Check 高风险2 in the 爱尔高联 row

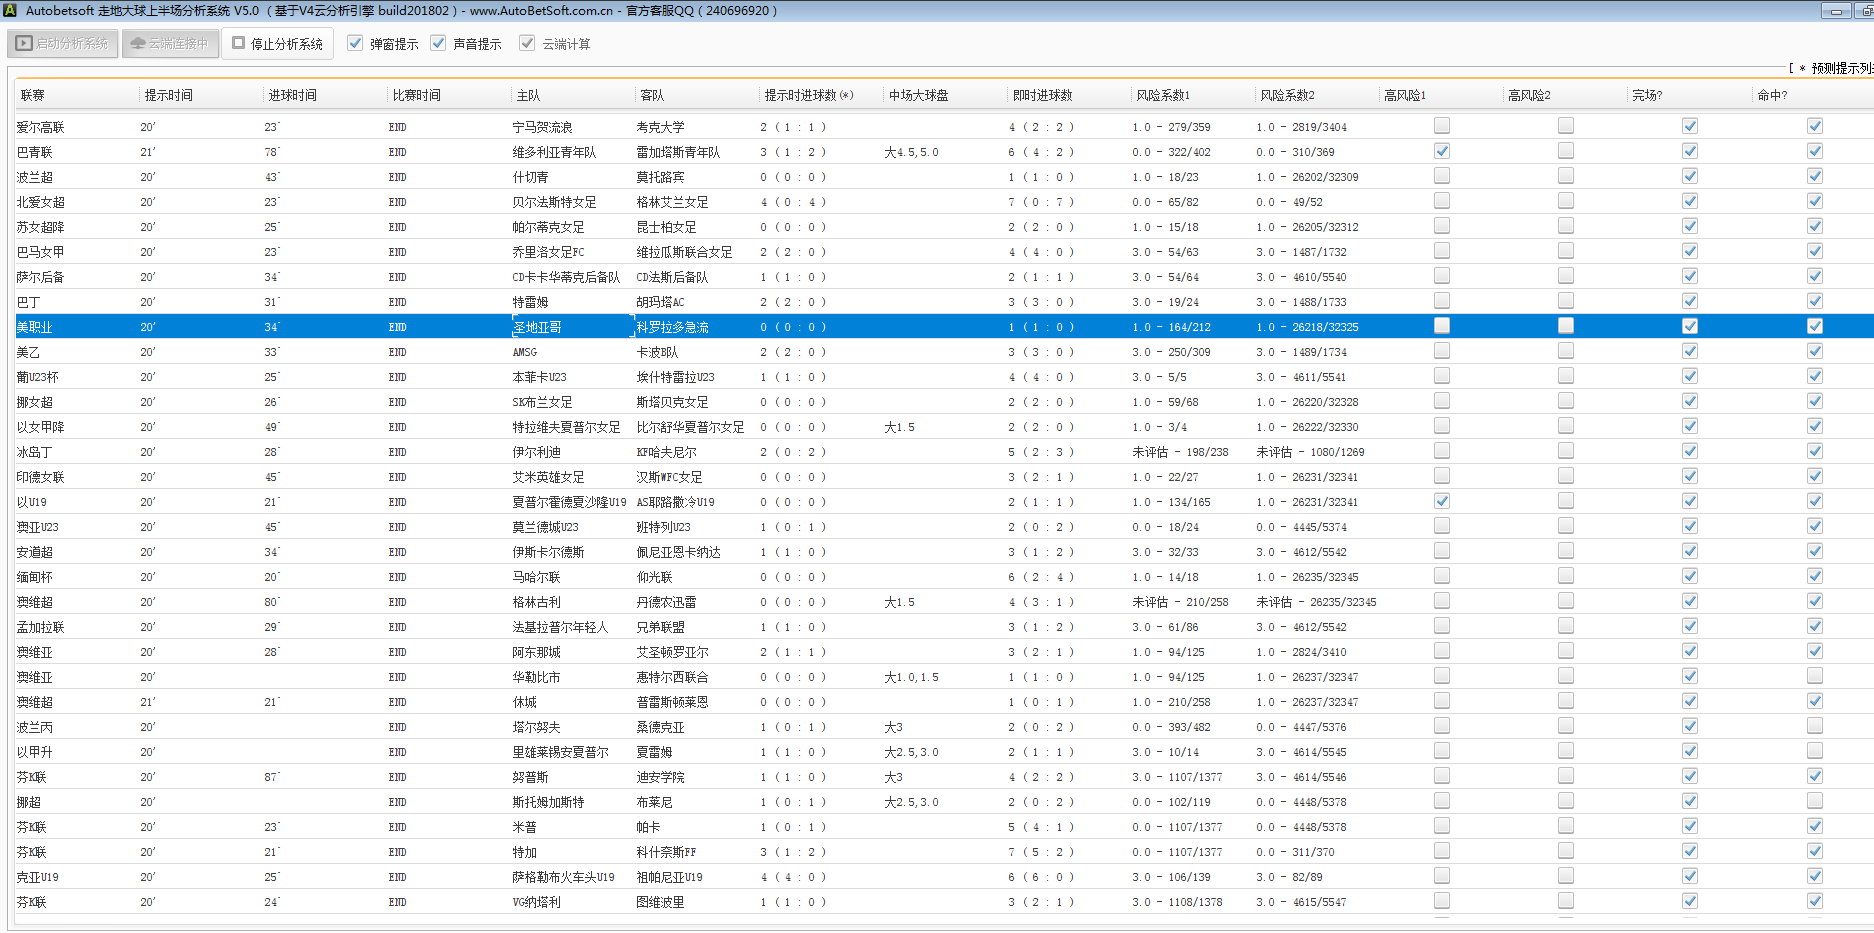coord(1565,126)
